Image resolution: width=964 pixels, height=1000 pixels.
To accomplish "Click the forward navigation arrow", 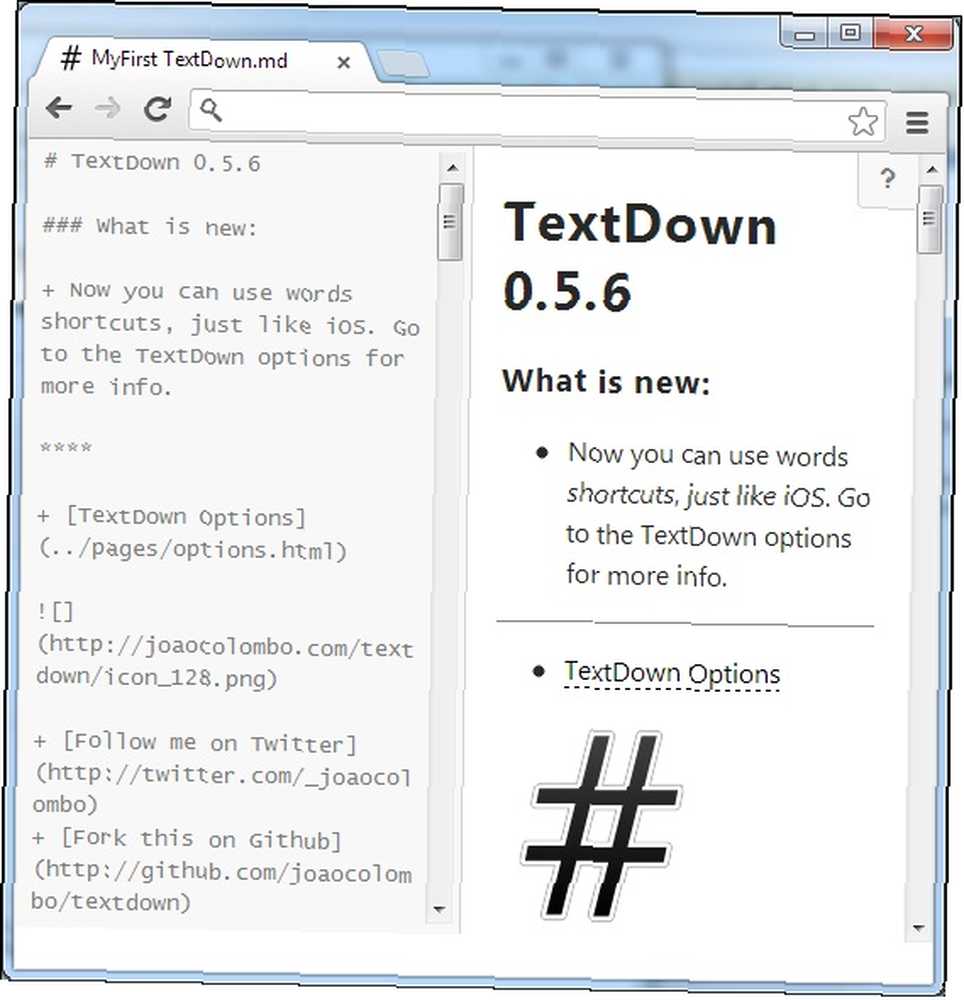I will (107, 108).
